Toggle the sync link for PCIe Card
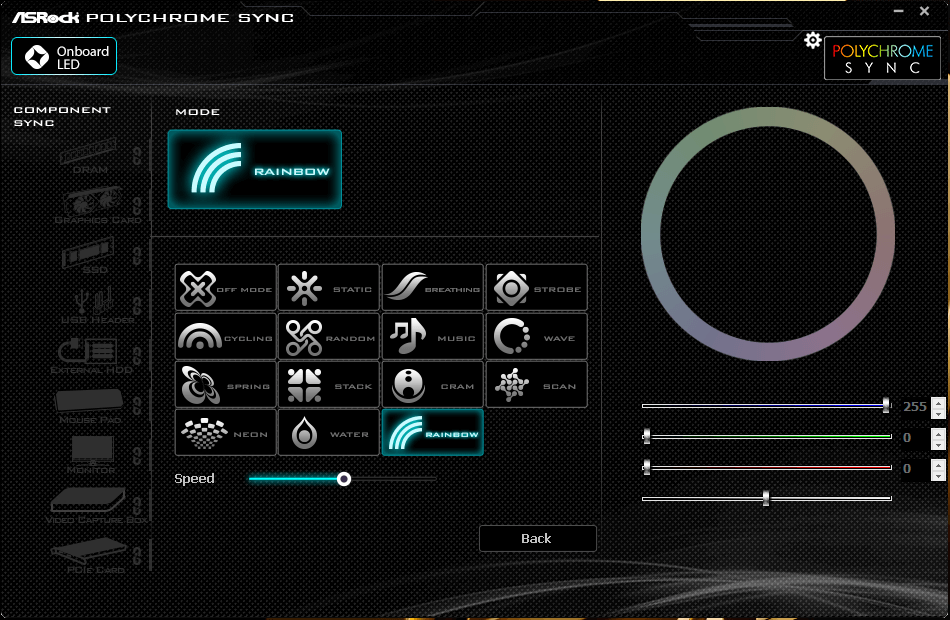The image size is (950, 620). point(138,556)
